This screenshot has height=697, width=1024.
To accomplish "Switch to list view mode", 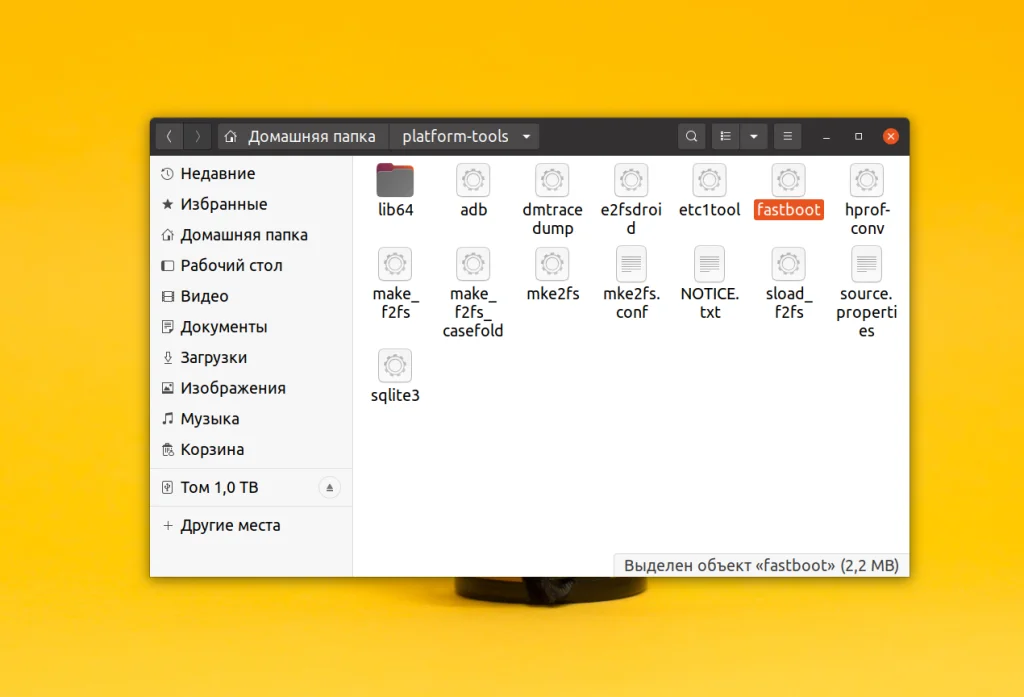I will [725, 136].
